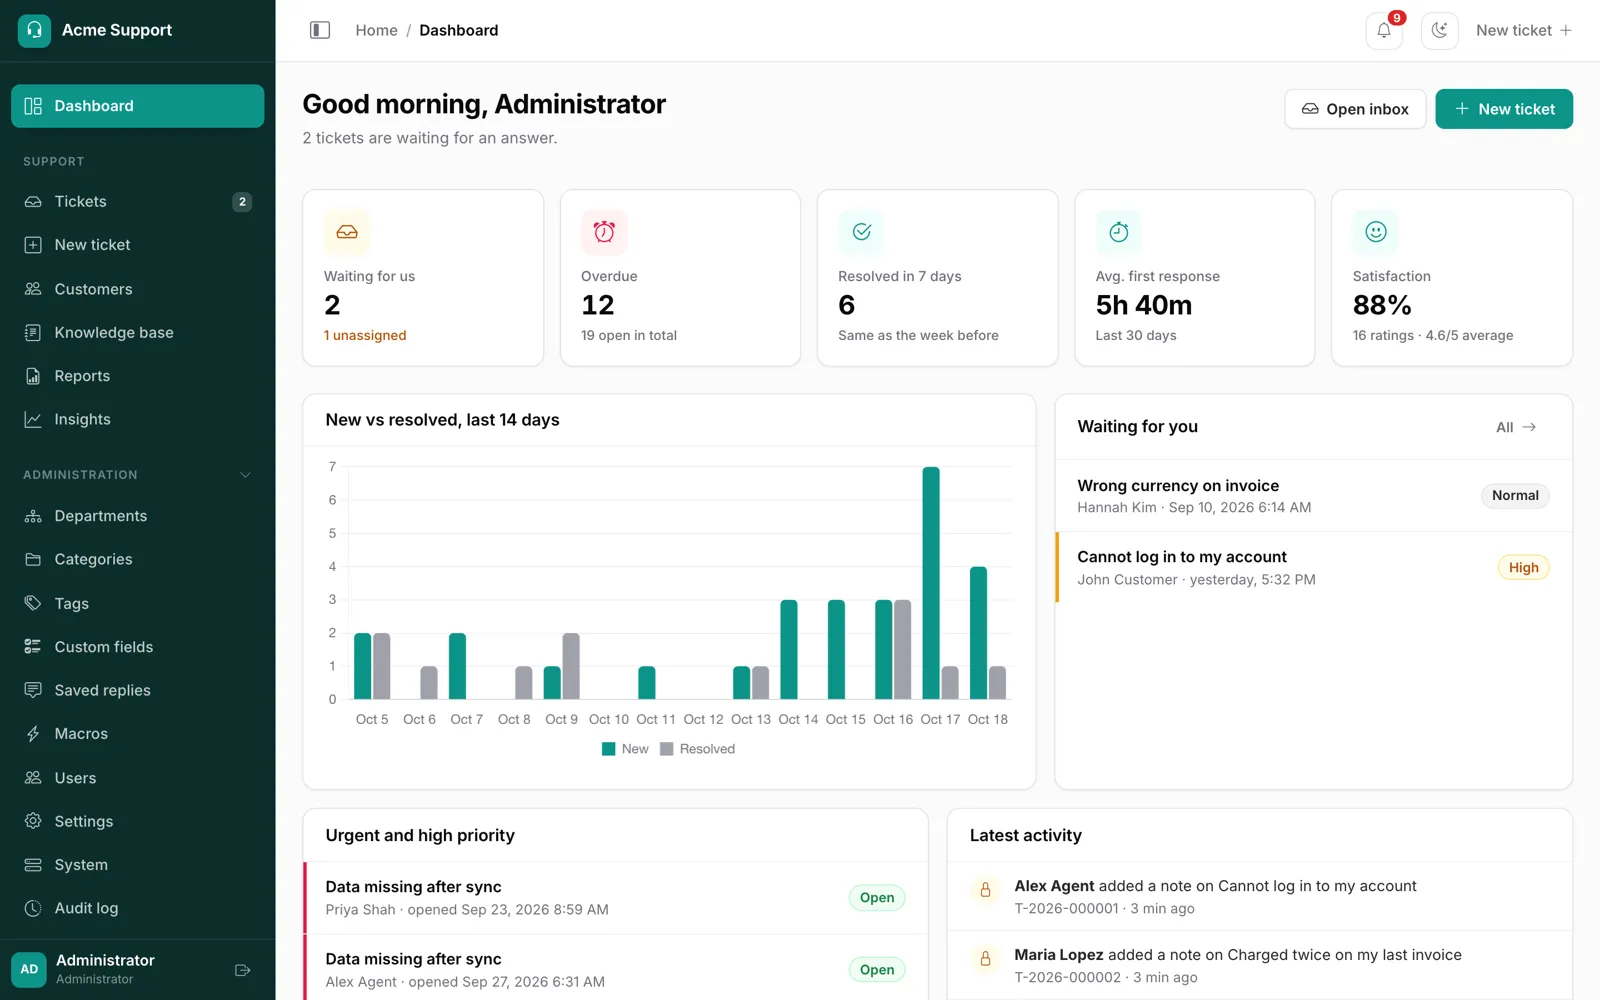Toggle the New series in chart legend
Viewport: 1600px width, 1000px height.
pos(625,749)
